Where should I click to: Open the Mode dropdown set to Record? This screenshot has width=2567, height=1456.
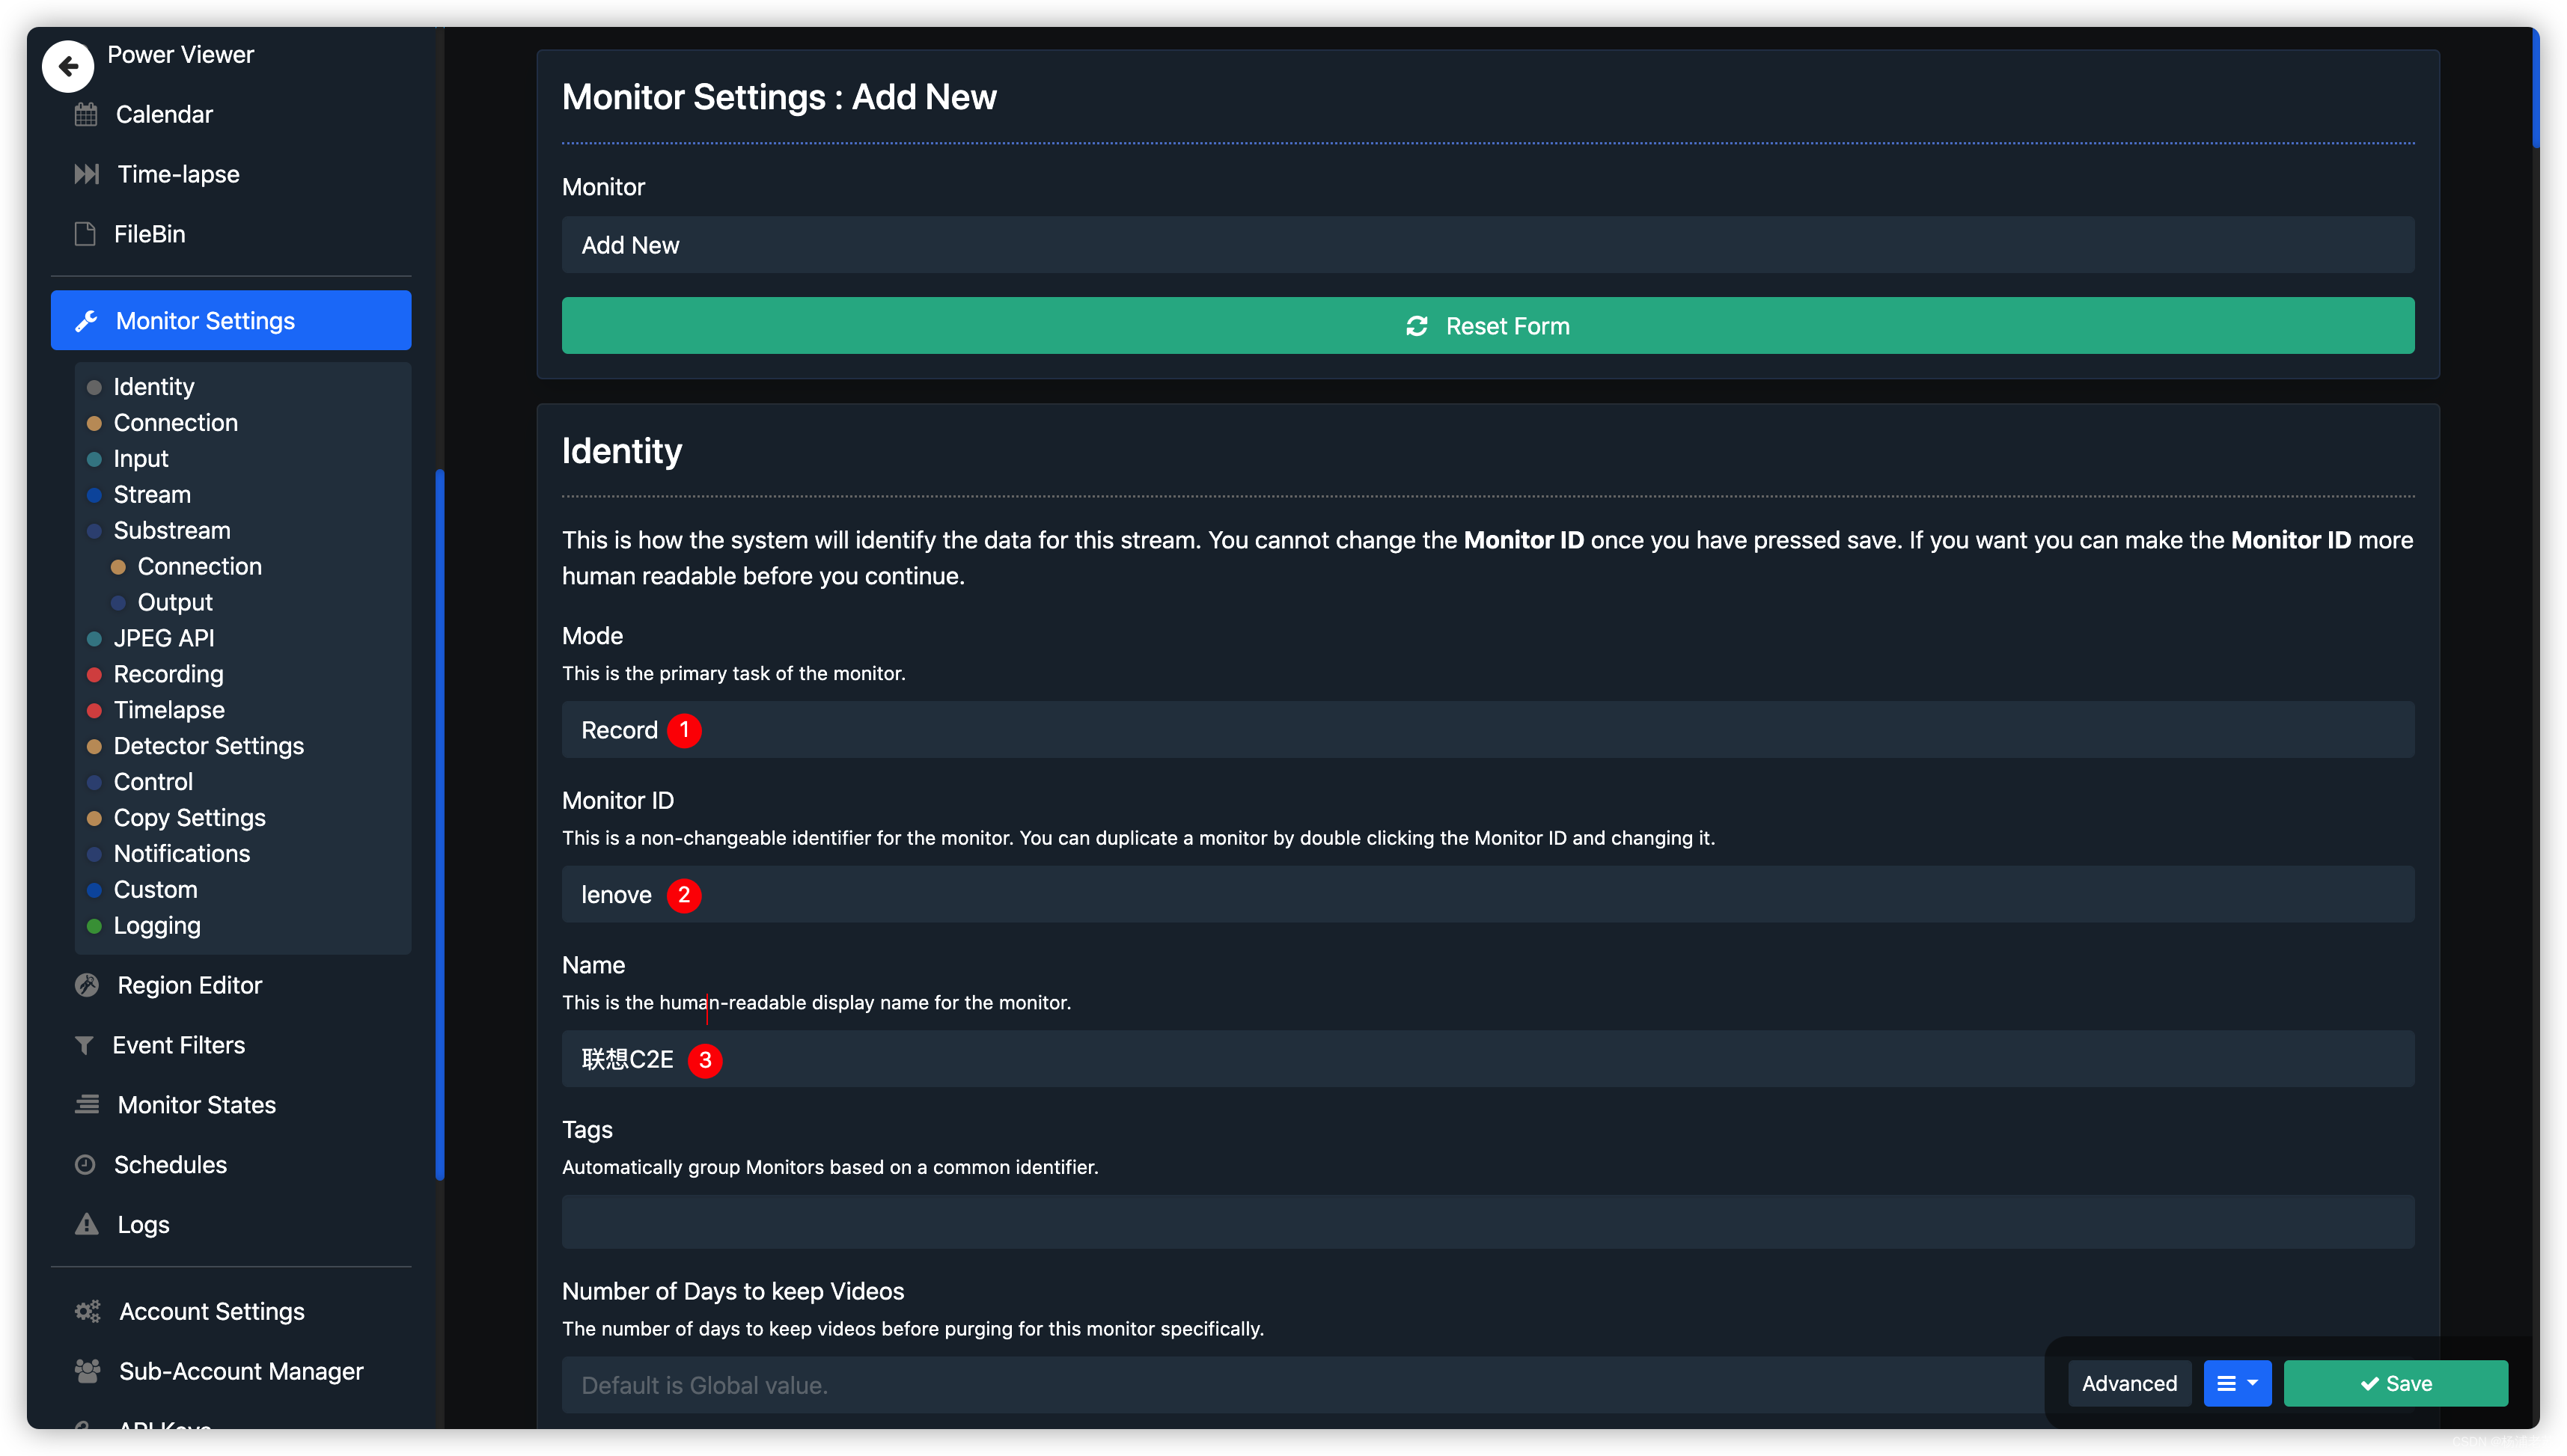[1487, 730]
